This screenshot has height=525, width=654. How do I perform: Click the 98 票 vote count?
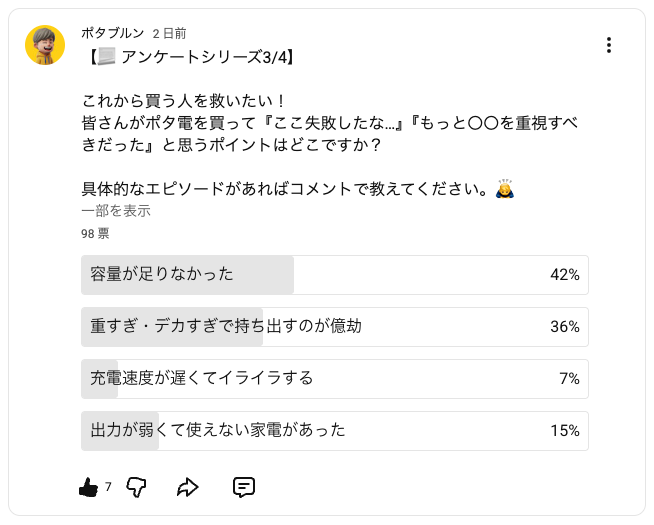click(96, 234)
